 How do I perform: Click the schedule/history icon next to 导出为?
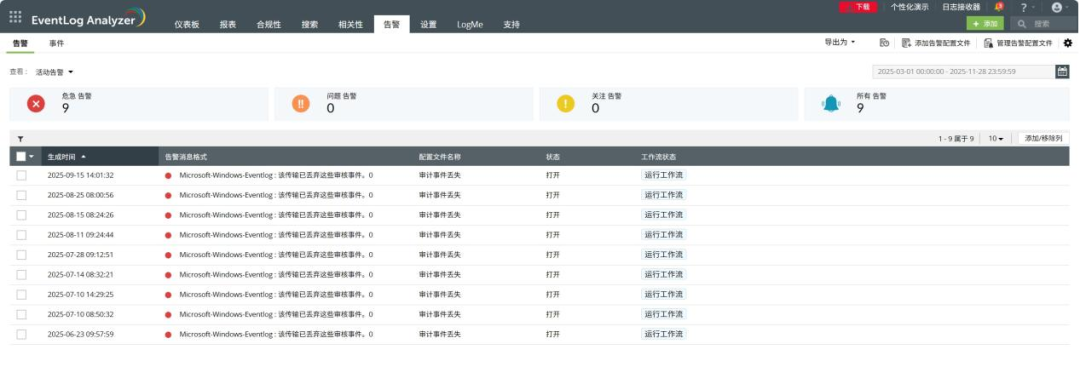[884, 43]
